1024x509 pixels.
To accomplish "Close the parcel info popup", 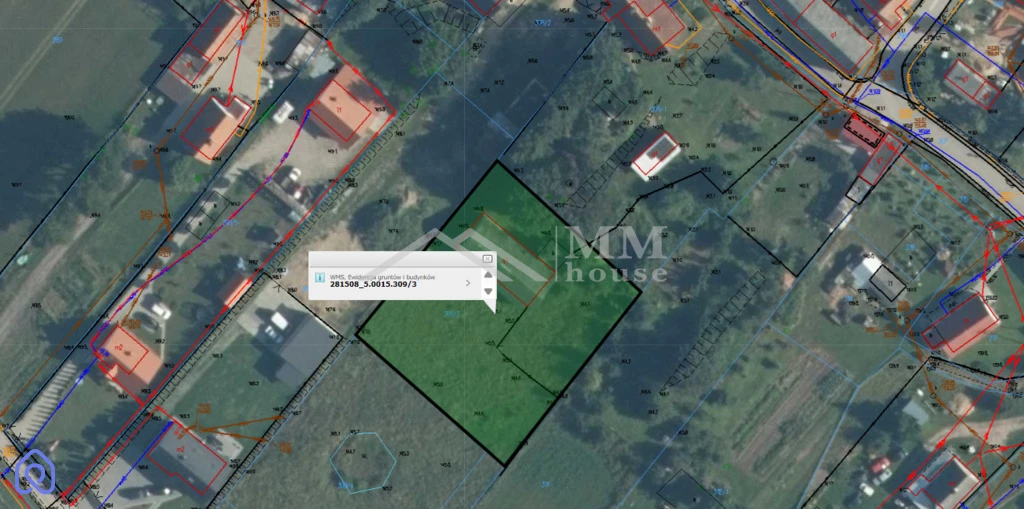I will [487, 258].
